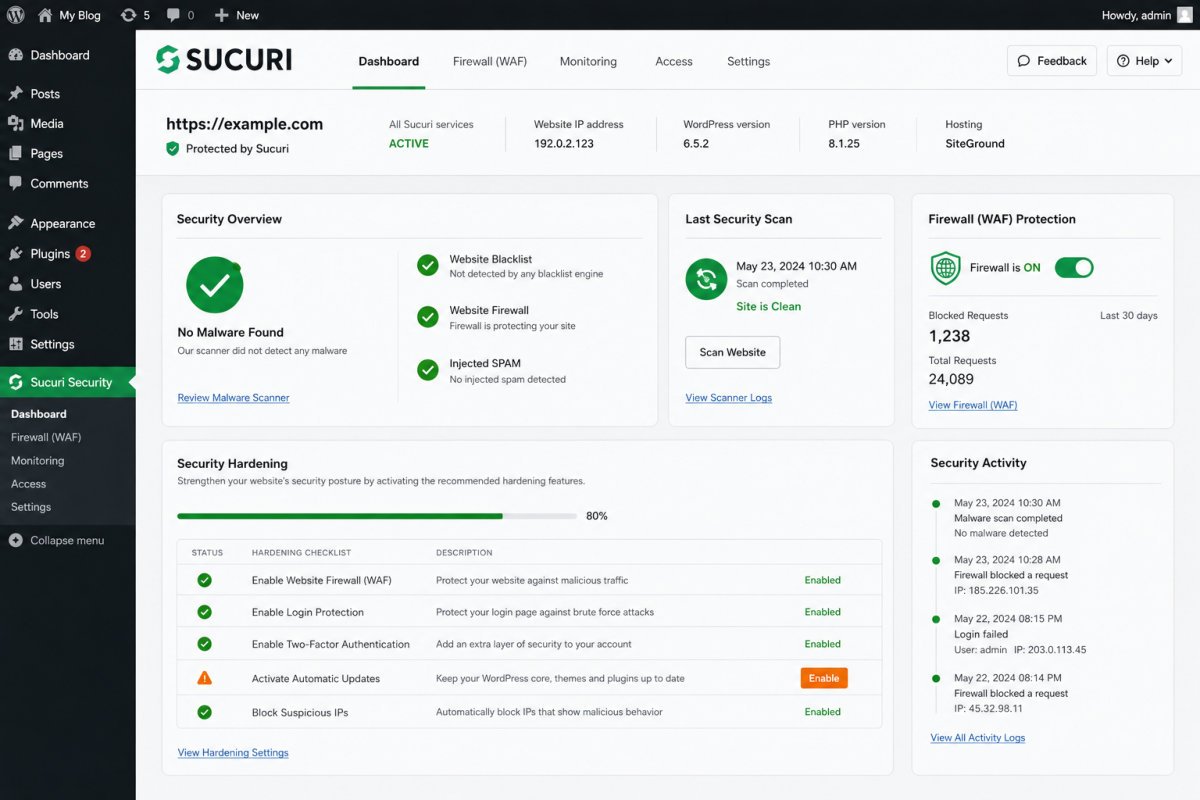
Task: Open View All Activity Logs link
Action: point(978,738)
